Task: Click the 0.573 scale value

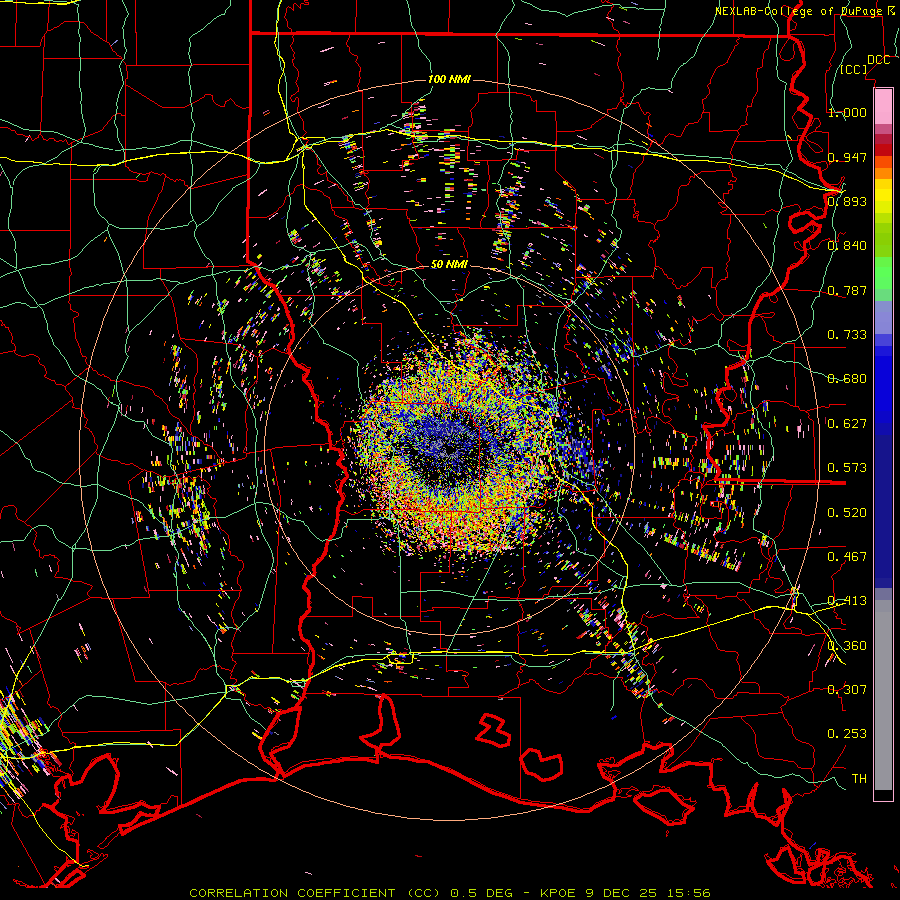Action: (847, 467)
